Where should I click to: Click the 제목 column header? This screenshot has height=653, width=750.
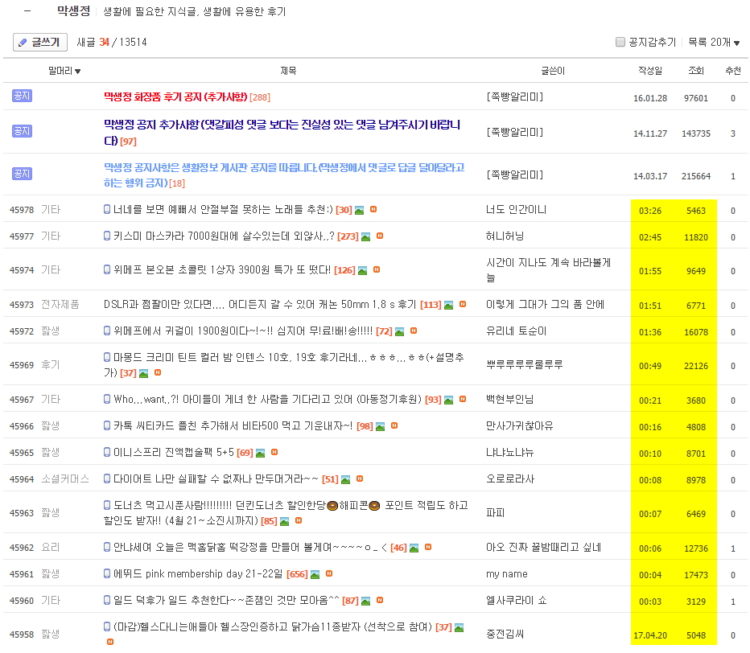(288, 71)
